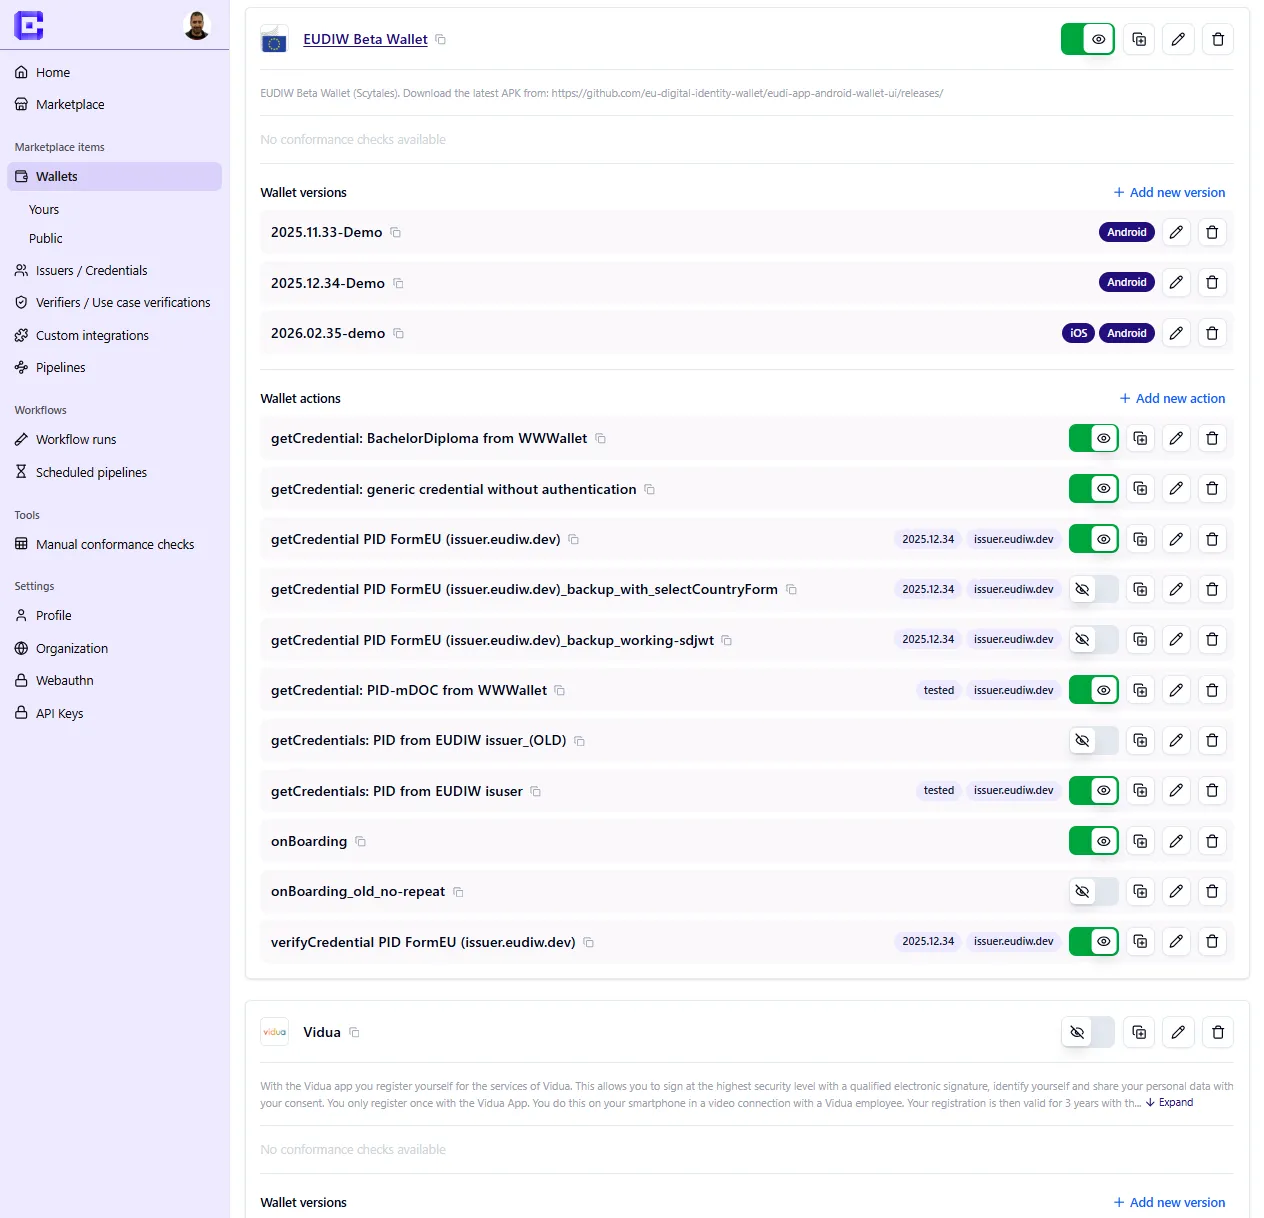The height and width of the screenshot is (1218, 1264).
Task: Open Issuers / Credentials section
Action: [x=114, y=270]
